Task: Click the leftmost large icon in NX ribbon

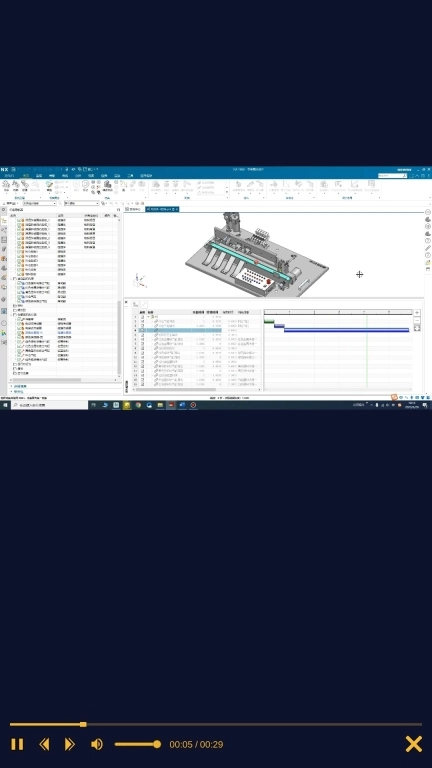Action: coord(6,185)
